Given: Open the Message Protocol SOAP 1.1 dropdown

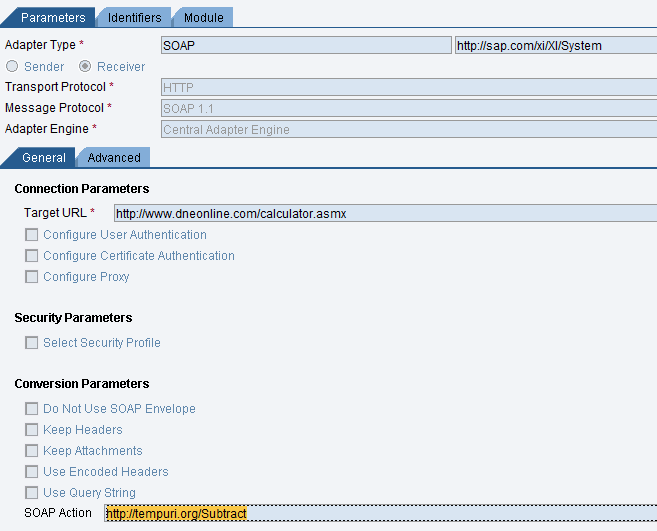Looking at the screenshot, I should (409, 108).
